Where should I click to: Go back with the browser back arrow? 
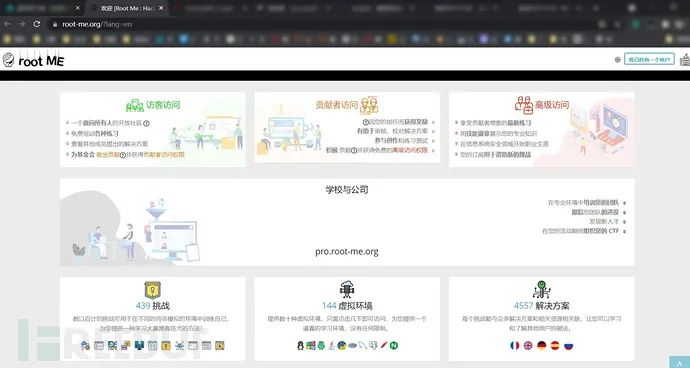[x=7, y=24]
